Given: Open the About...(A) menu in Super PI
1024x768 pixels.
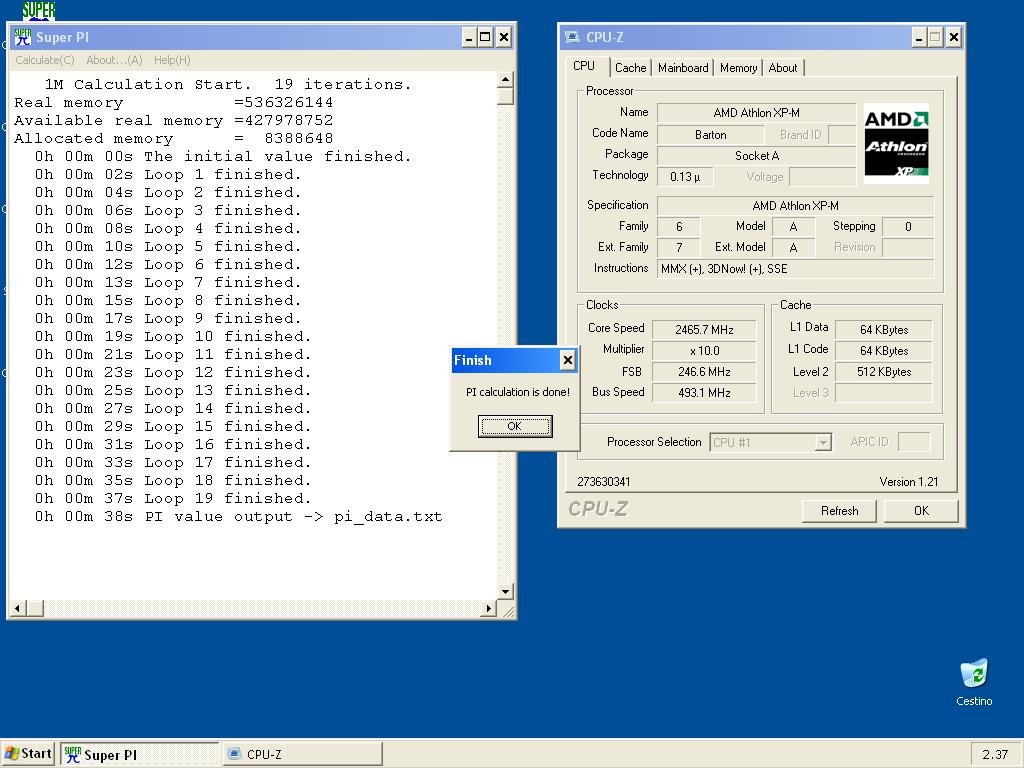Looking at the screenshot, I should pos(114,60).
